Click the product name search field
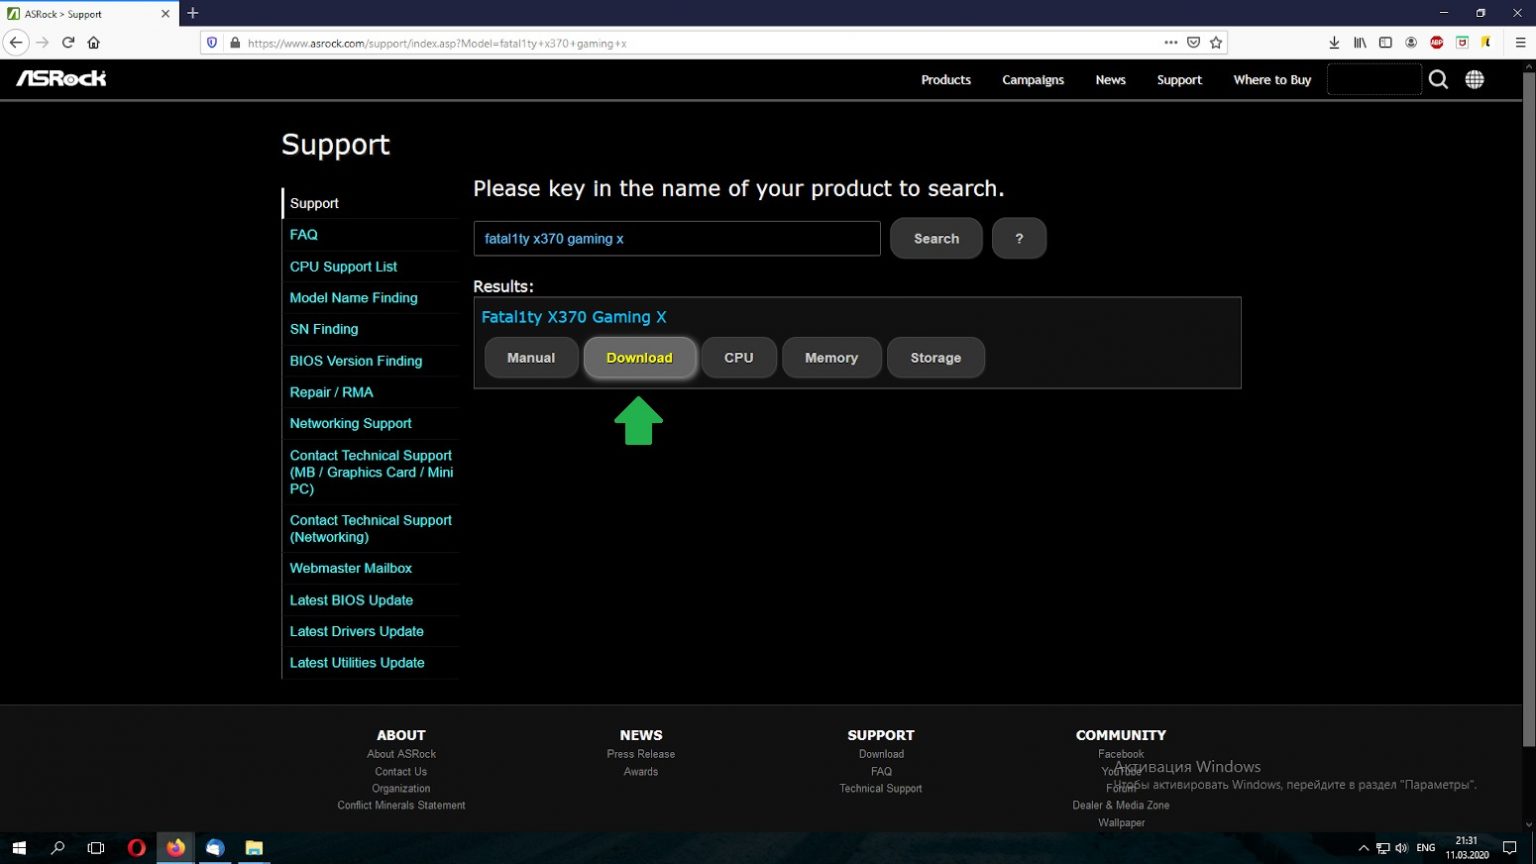Screen dimensions: 1536x864 (677, 239)
